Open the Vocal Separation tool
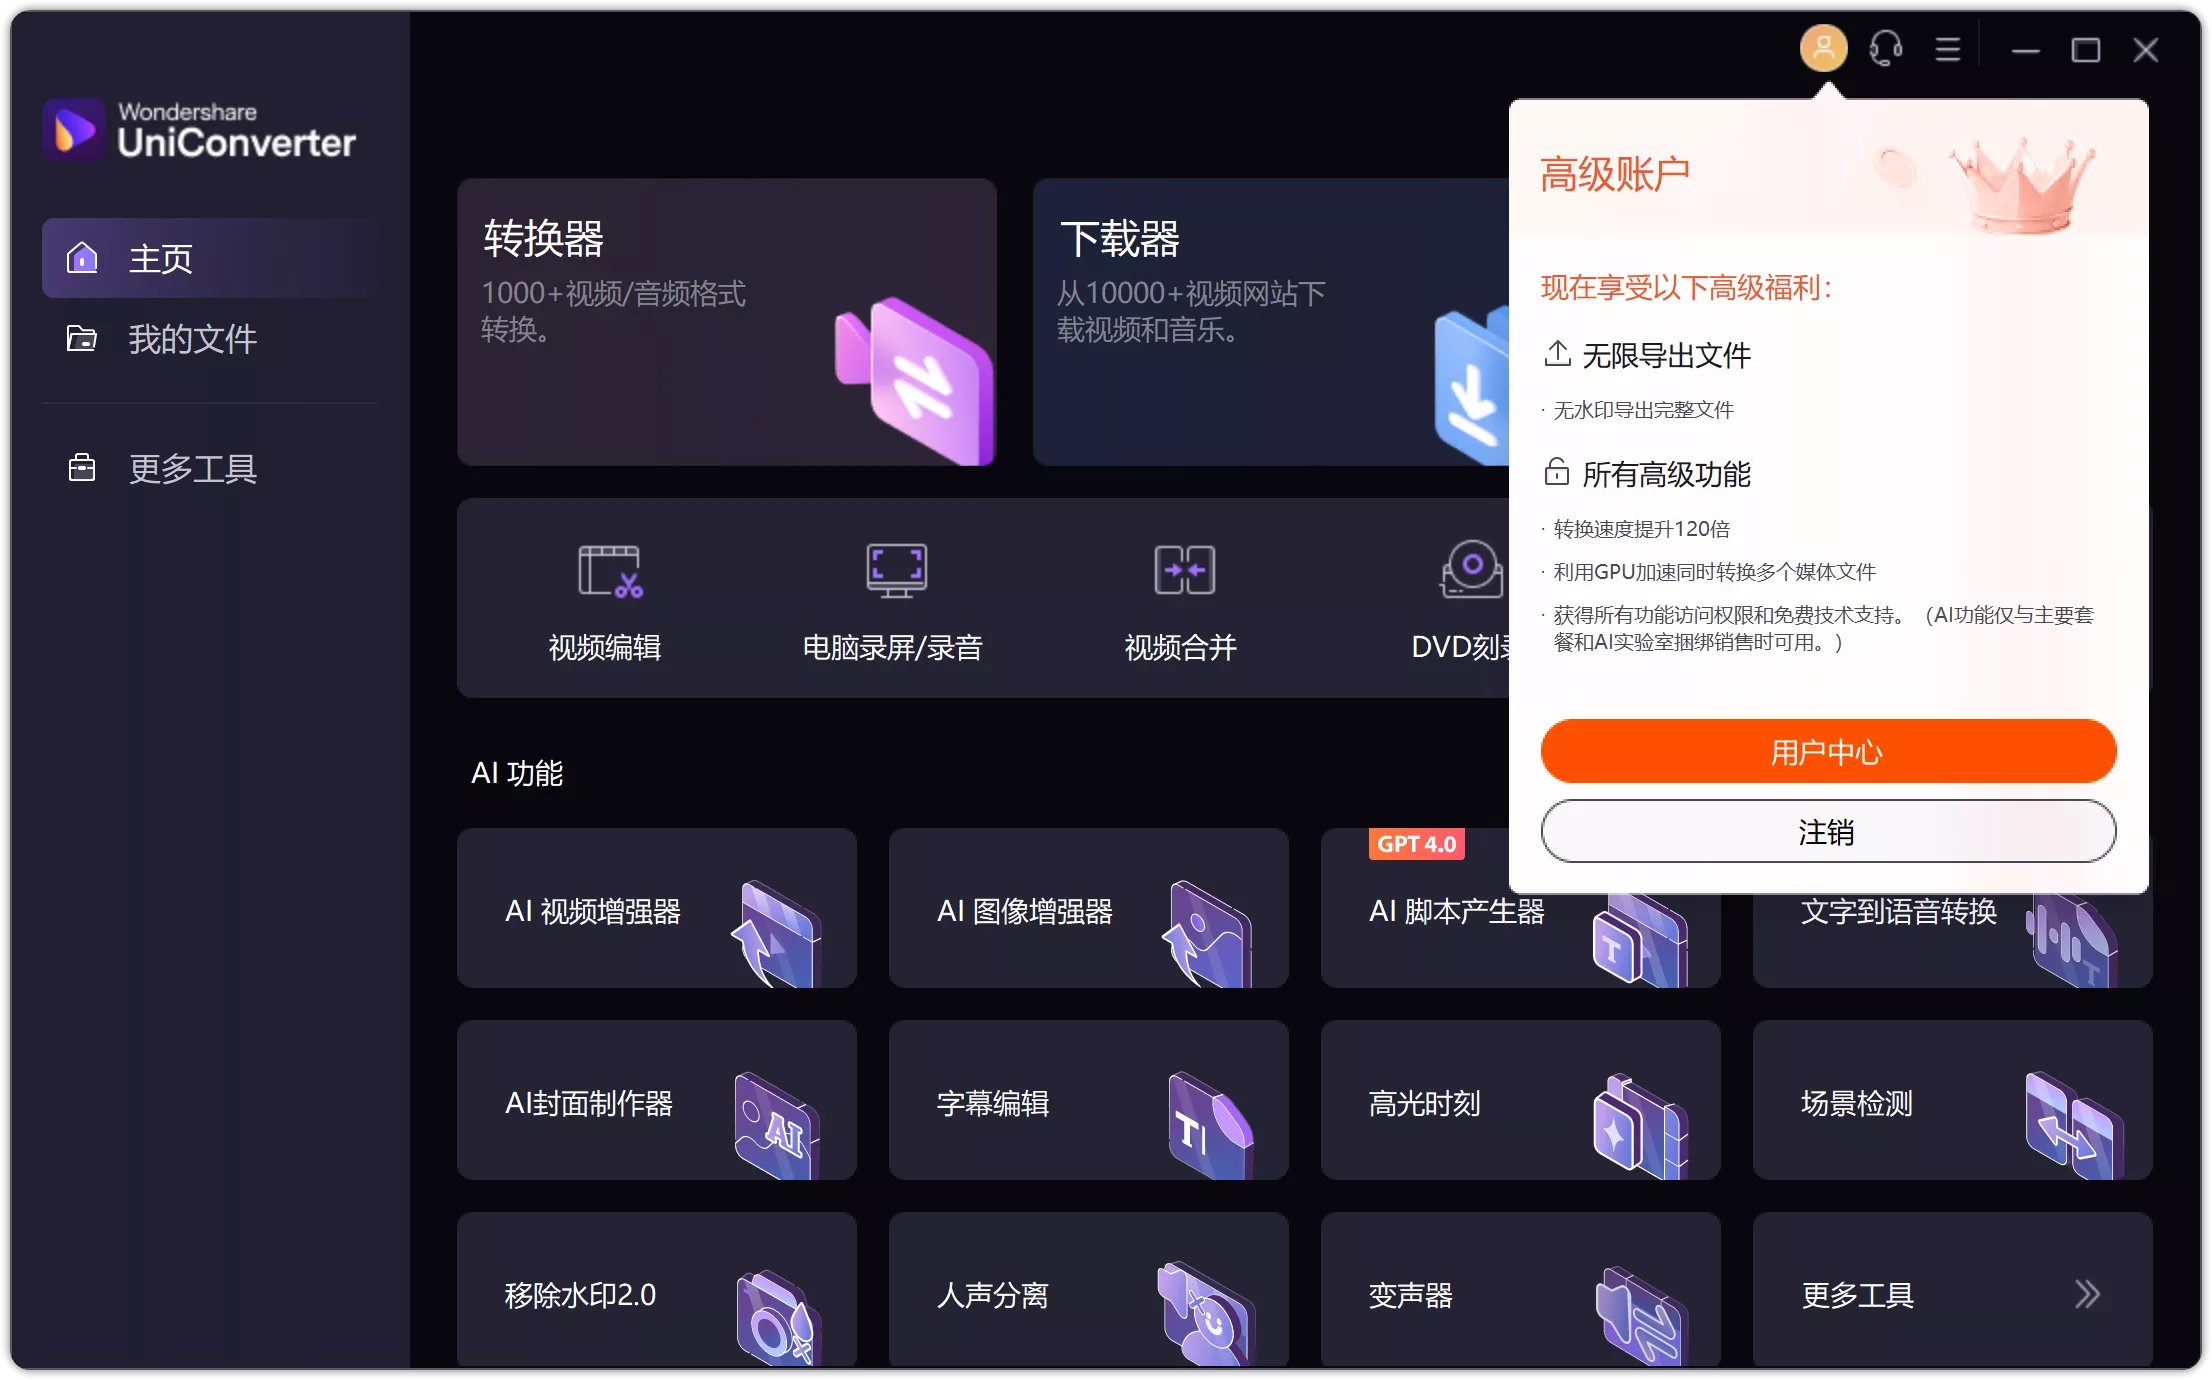The width and height of the screenshot is (2212, 1380). point(1088,1293)
